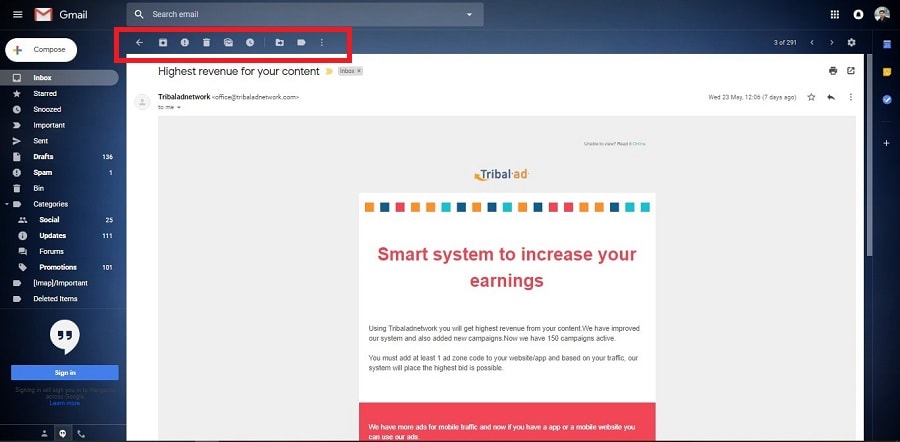
Task: Go to the newer email arrow
Action: pyautogui.click(x=812, y=42)
